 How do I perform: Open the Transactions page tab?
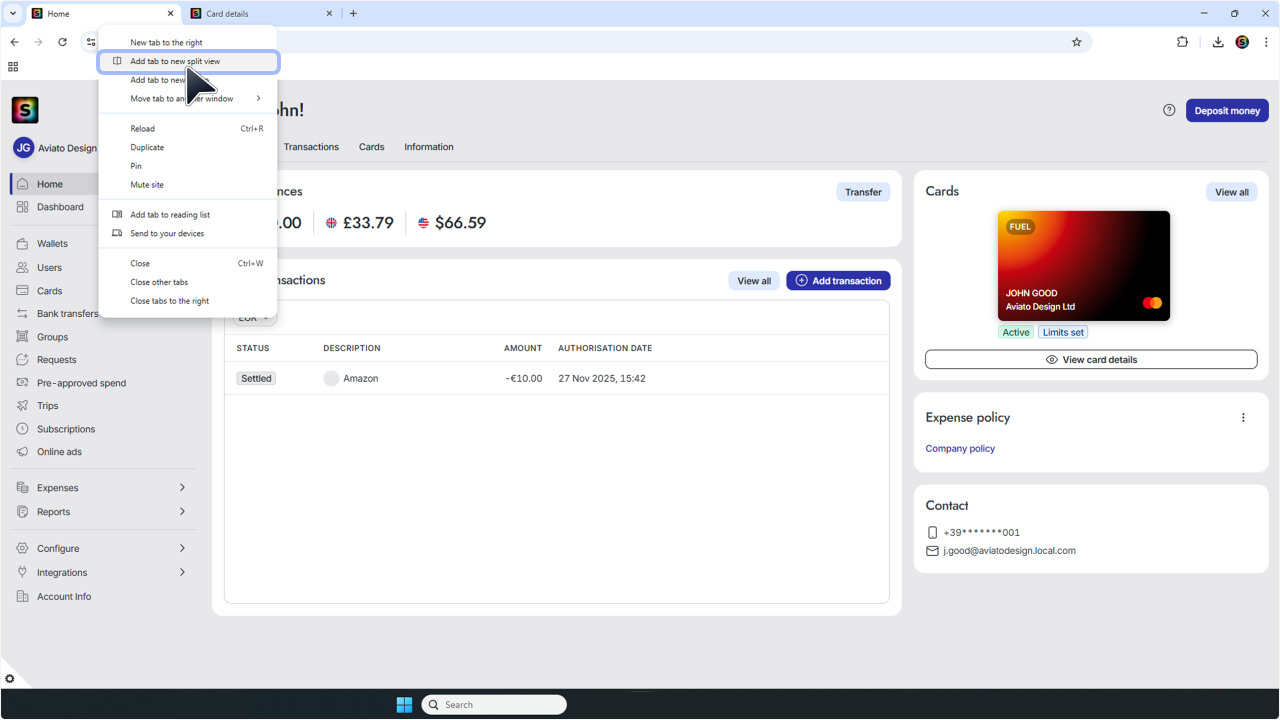click(x=311, y=147)
